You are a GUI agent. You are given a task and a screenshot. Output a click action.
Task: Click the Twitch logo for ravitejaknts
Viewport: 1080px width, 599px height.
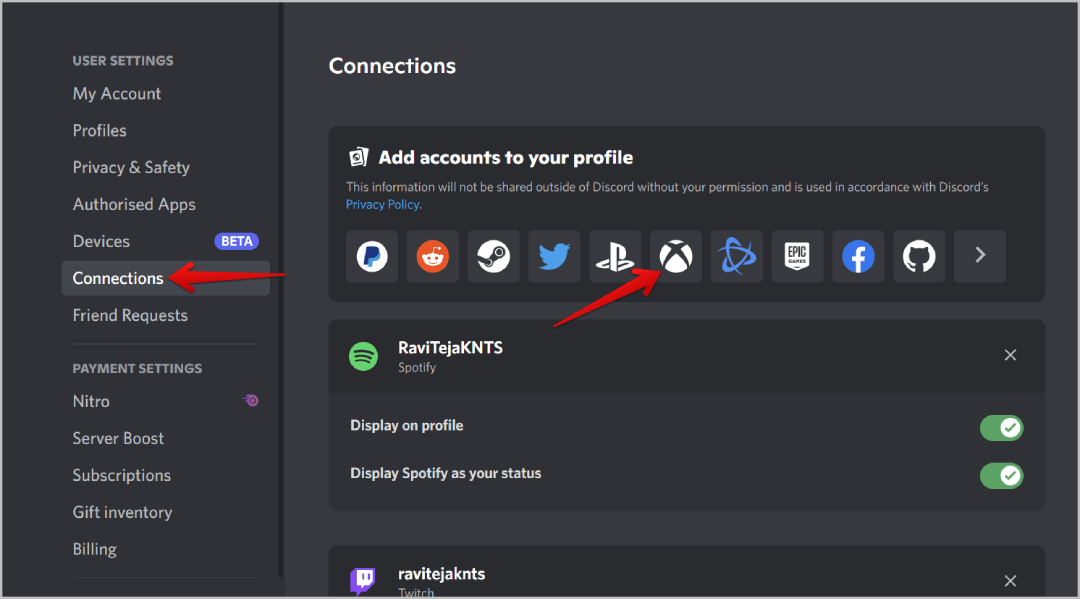click(363, 580)
